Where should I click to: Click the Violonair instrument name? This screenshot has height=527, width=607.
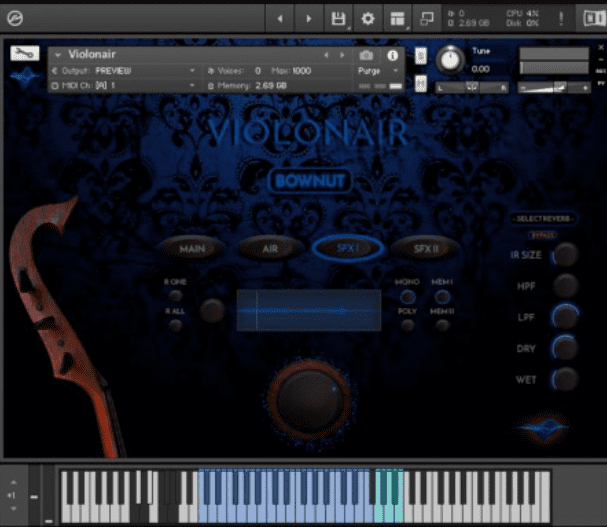(92, 54)
